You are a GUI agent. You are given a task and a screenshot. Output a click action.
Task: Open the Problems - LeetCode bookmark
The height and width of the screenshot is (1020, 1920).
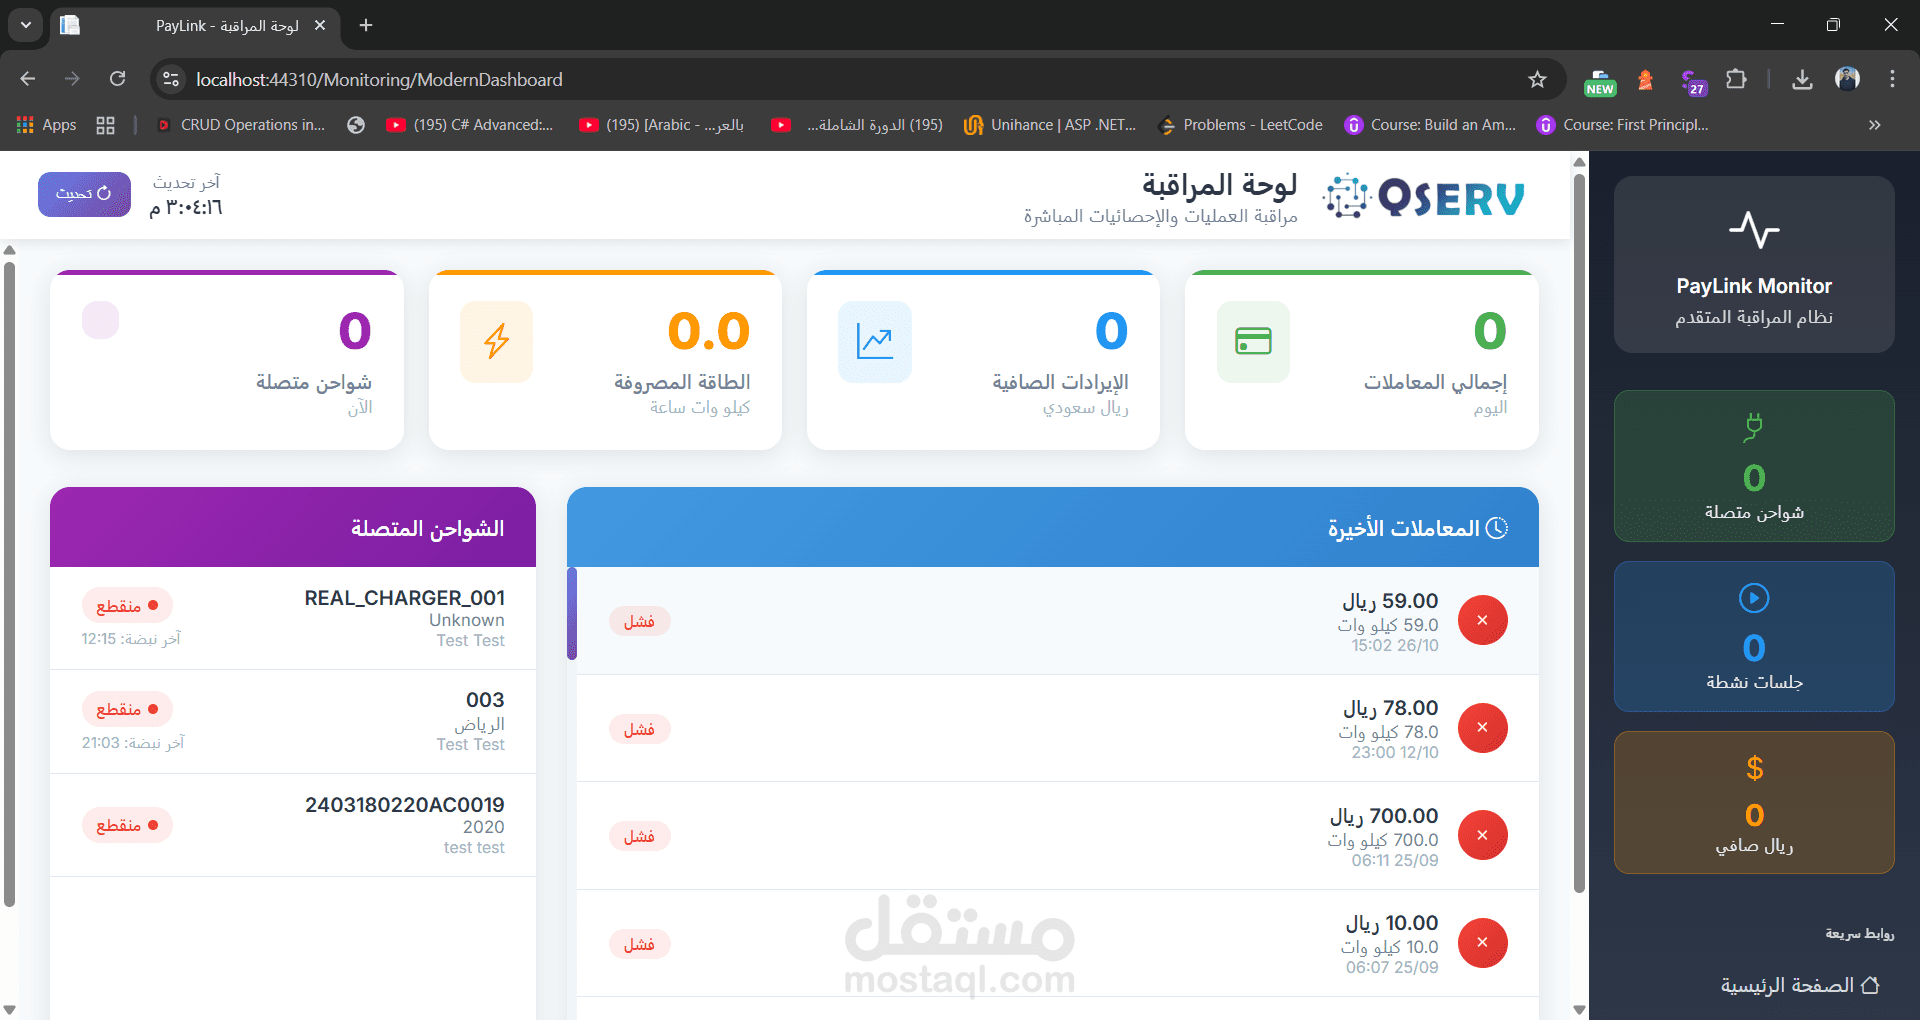(x=1240, y=125)
